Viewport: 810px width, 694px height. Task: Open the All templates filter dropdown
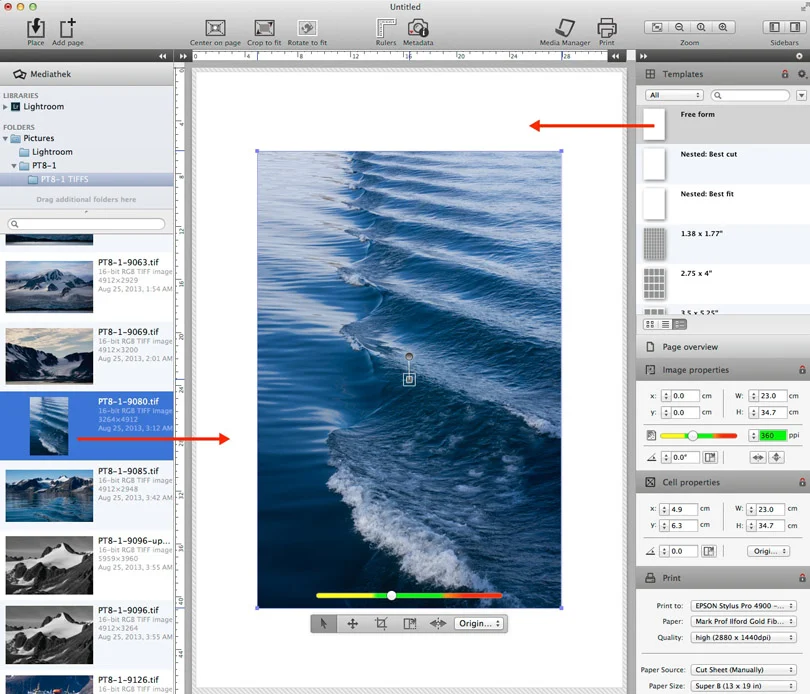point(675,95)
